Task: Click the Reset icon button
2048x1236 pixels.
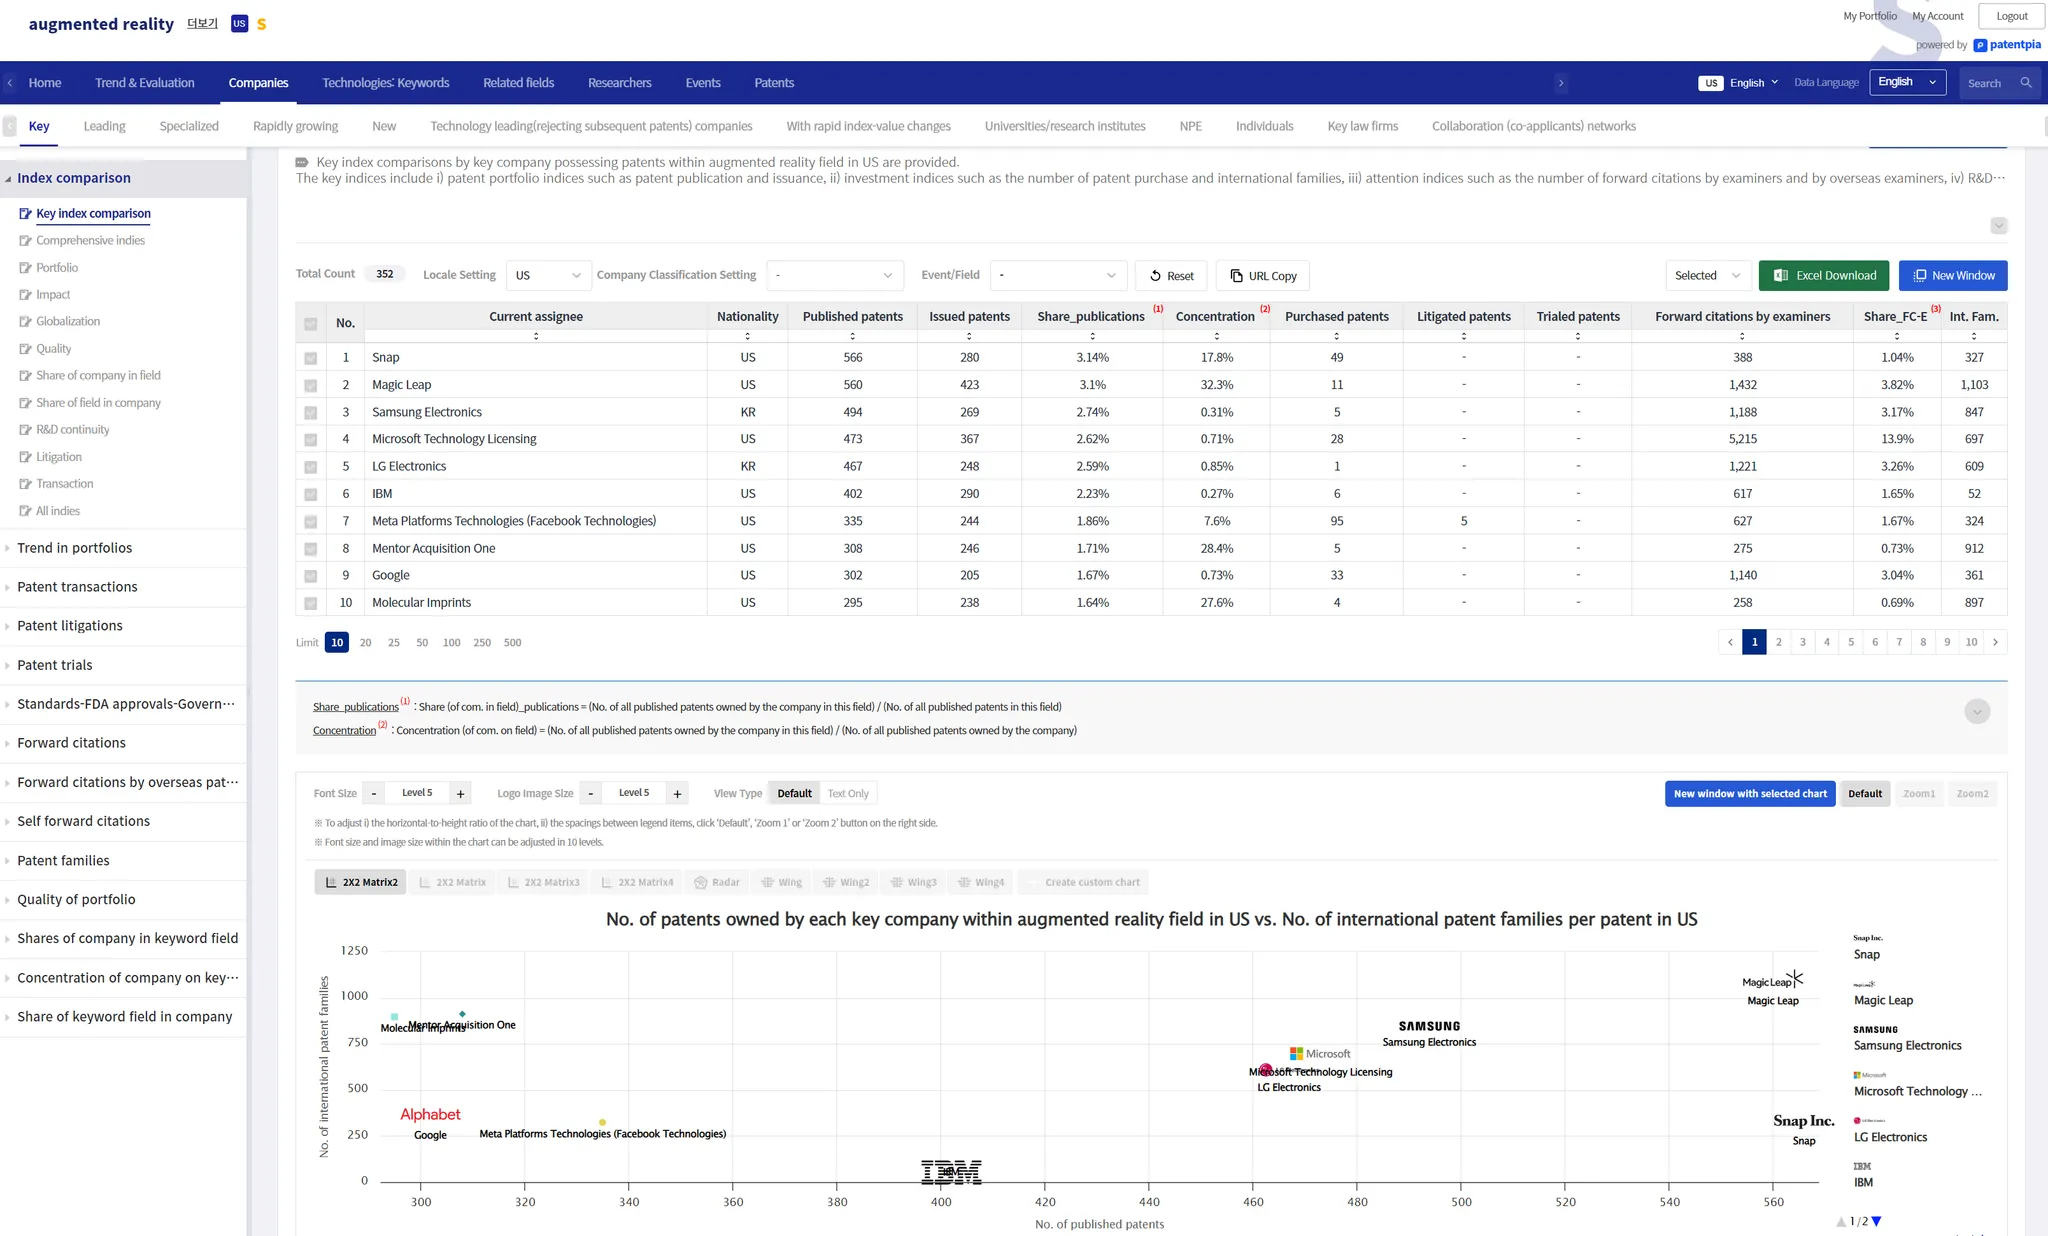Action: (1155, 276)
